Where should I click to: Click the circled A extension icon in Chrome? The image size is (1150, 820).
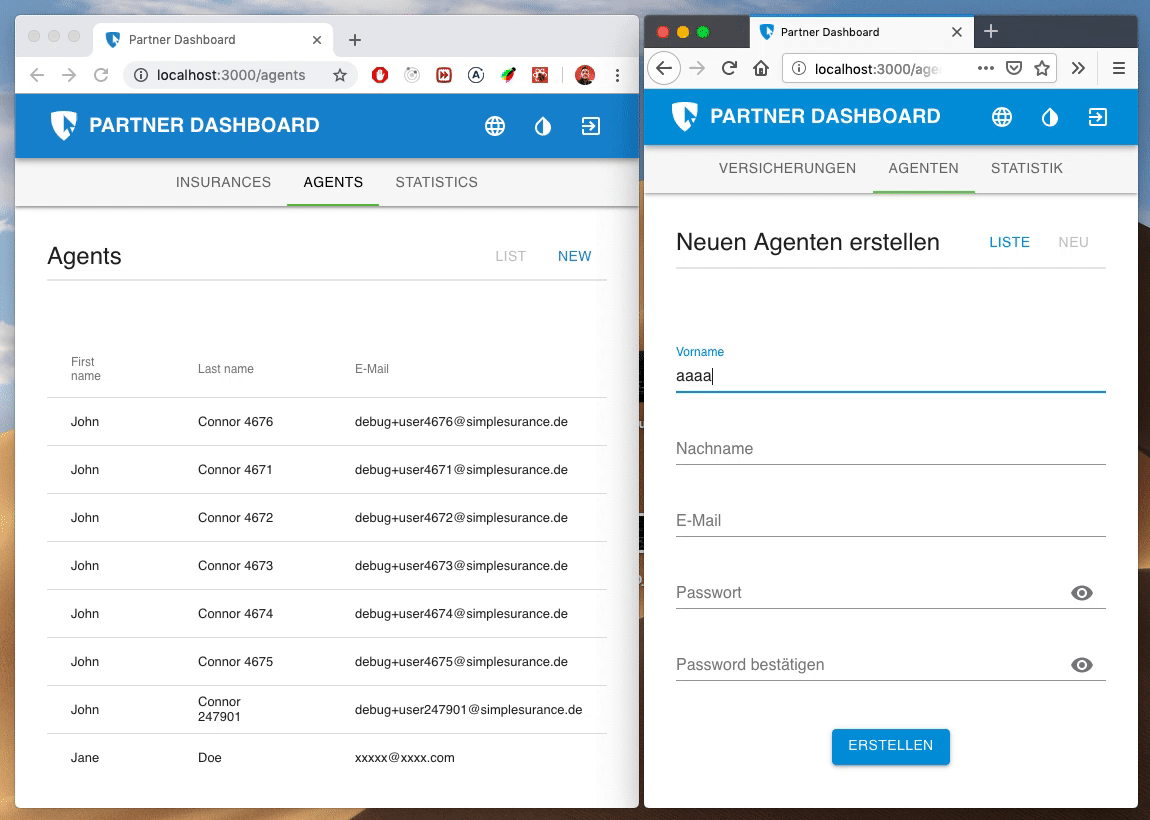click(476, 75)
